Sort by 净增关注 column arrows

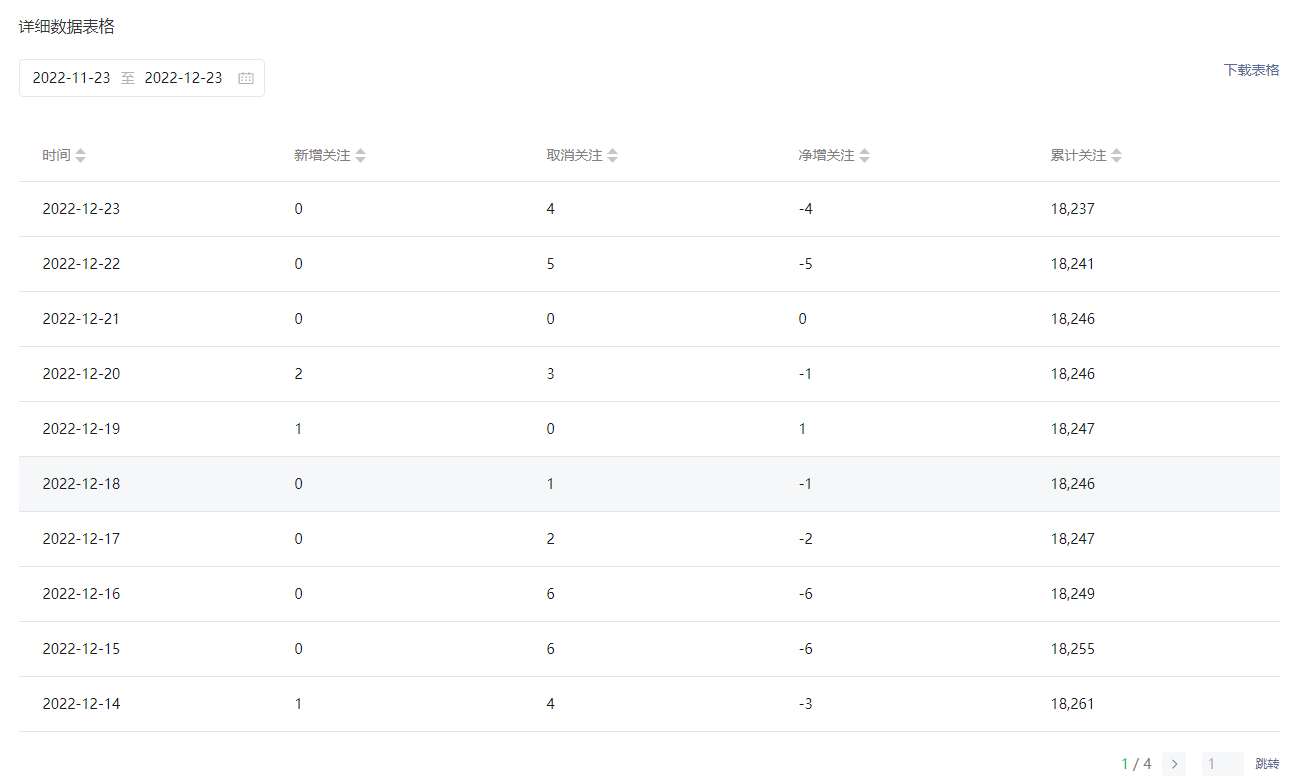[865, 156]
